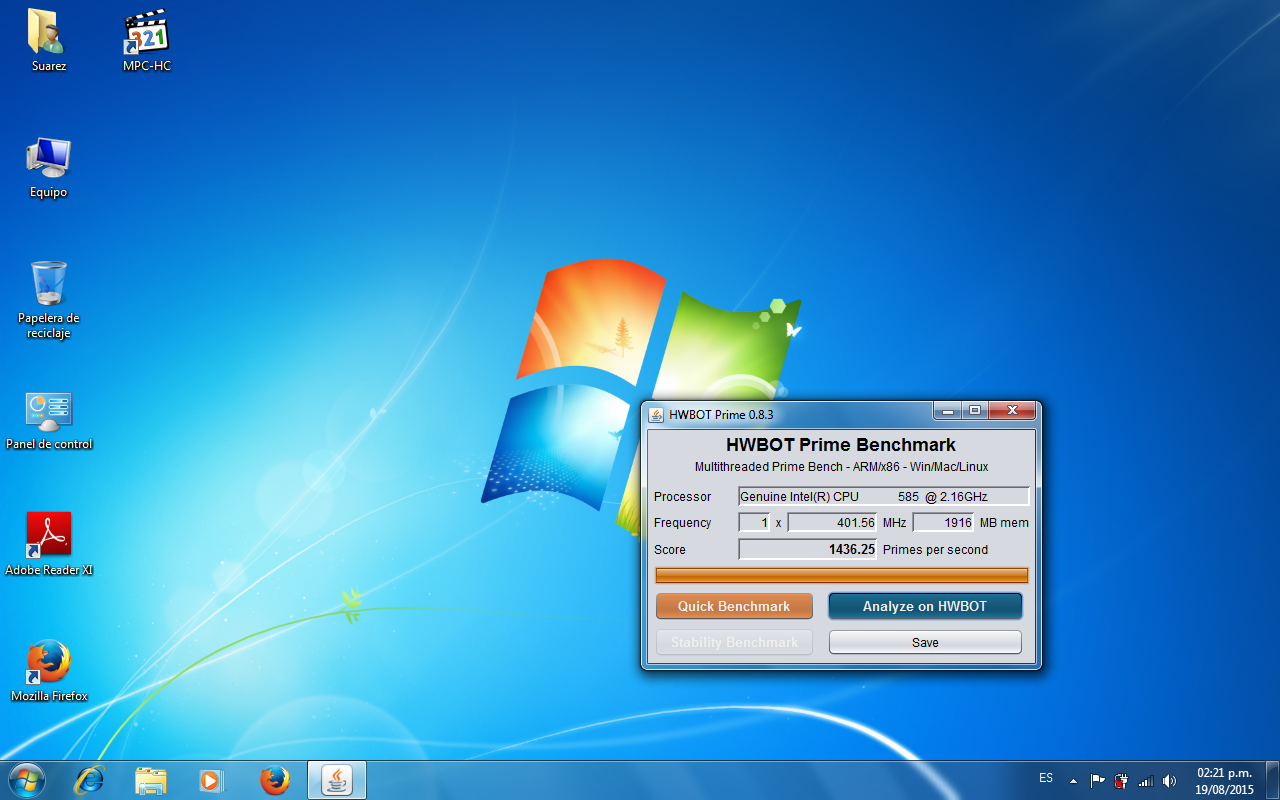Click the Save button
Screen dimensions: 1280x800
click(x=925, y=642)
